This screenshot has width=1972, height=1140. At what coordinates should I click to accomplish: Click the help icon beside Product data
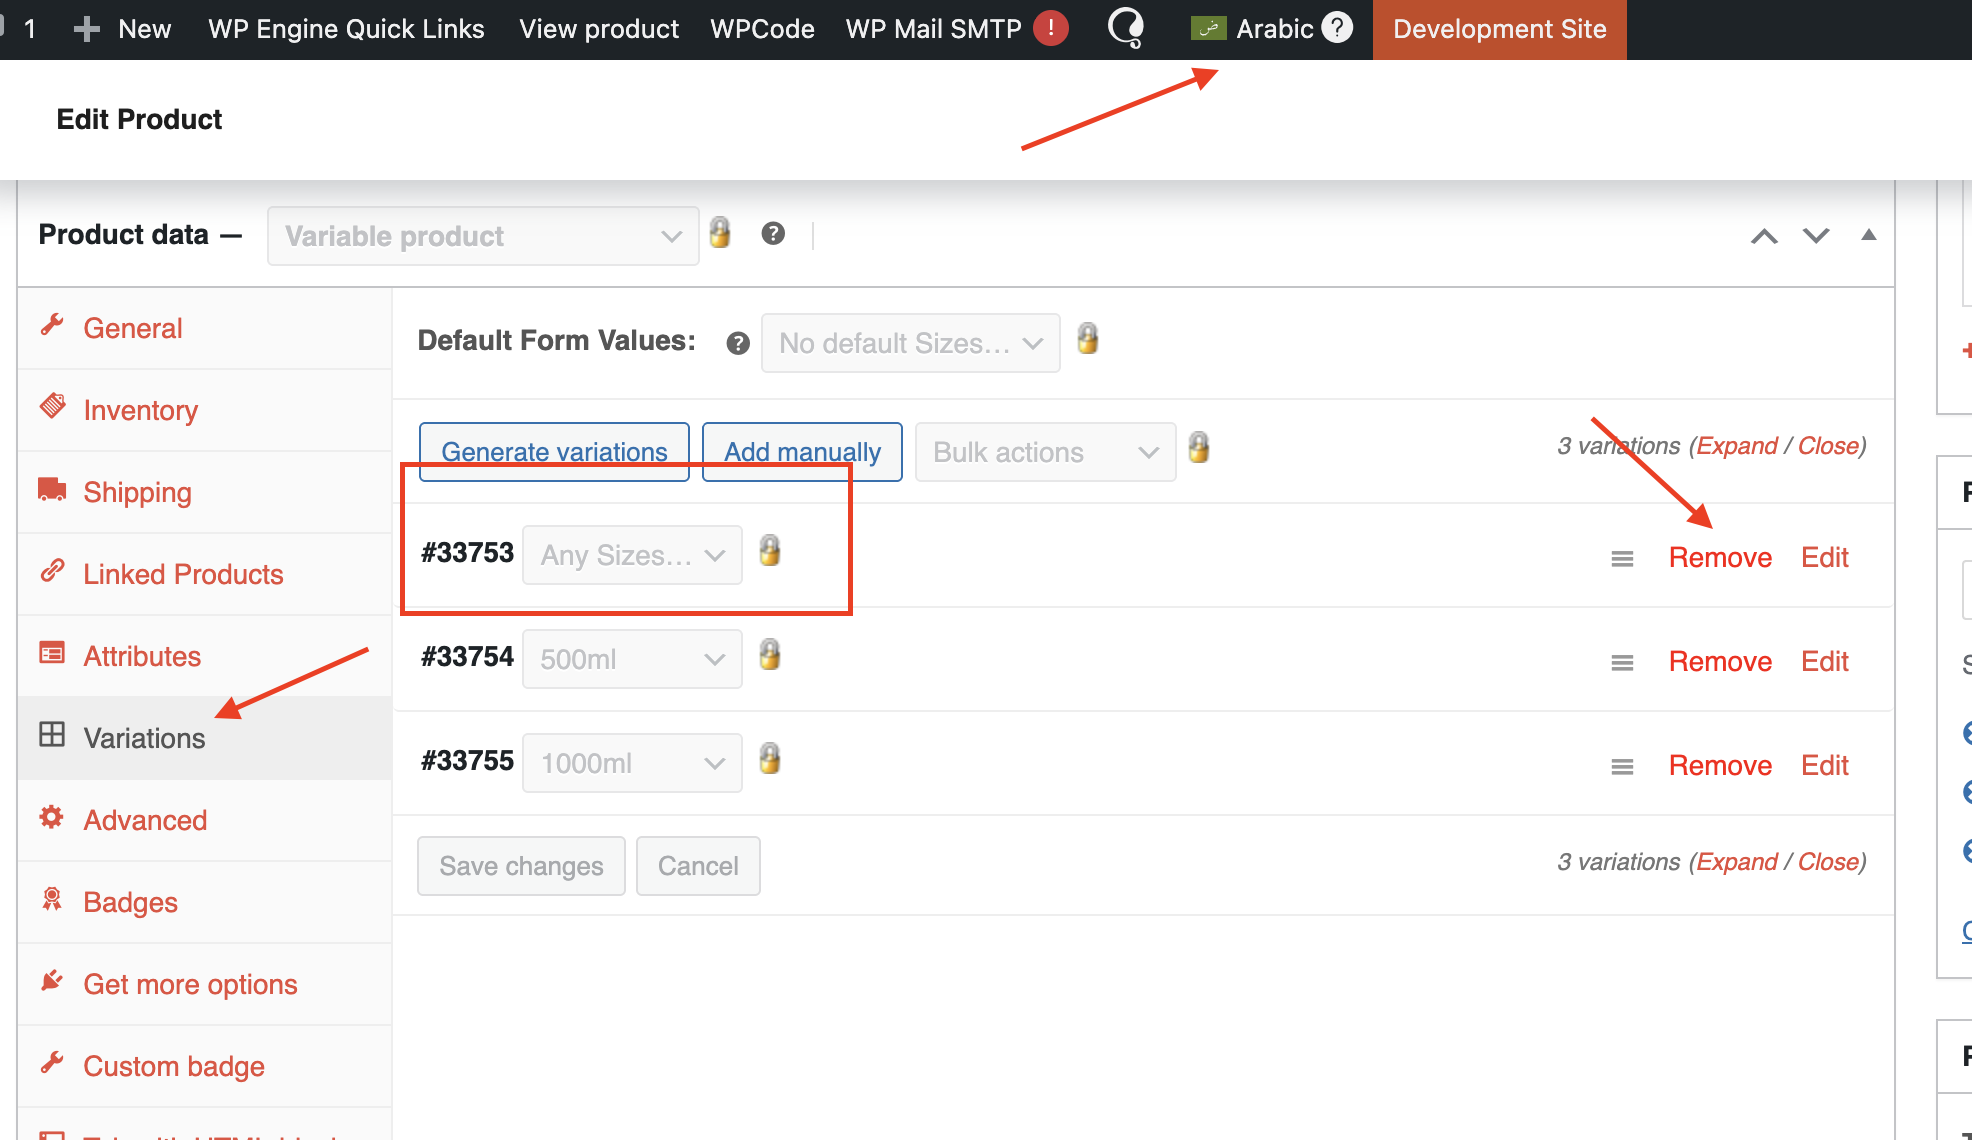coord(772,234)
